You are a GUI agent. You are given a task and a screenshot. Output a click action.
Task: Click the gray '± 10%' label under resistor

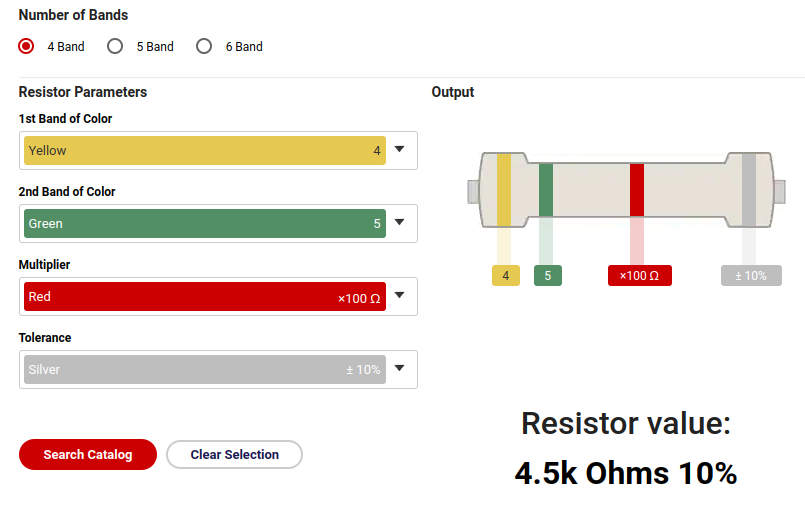(750, 276)
